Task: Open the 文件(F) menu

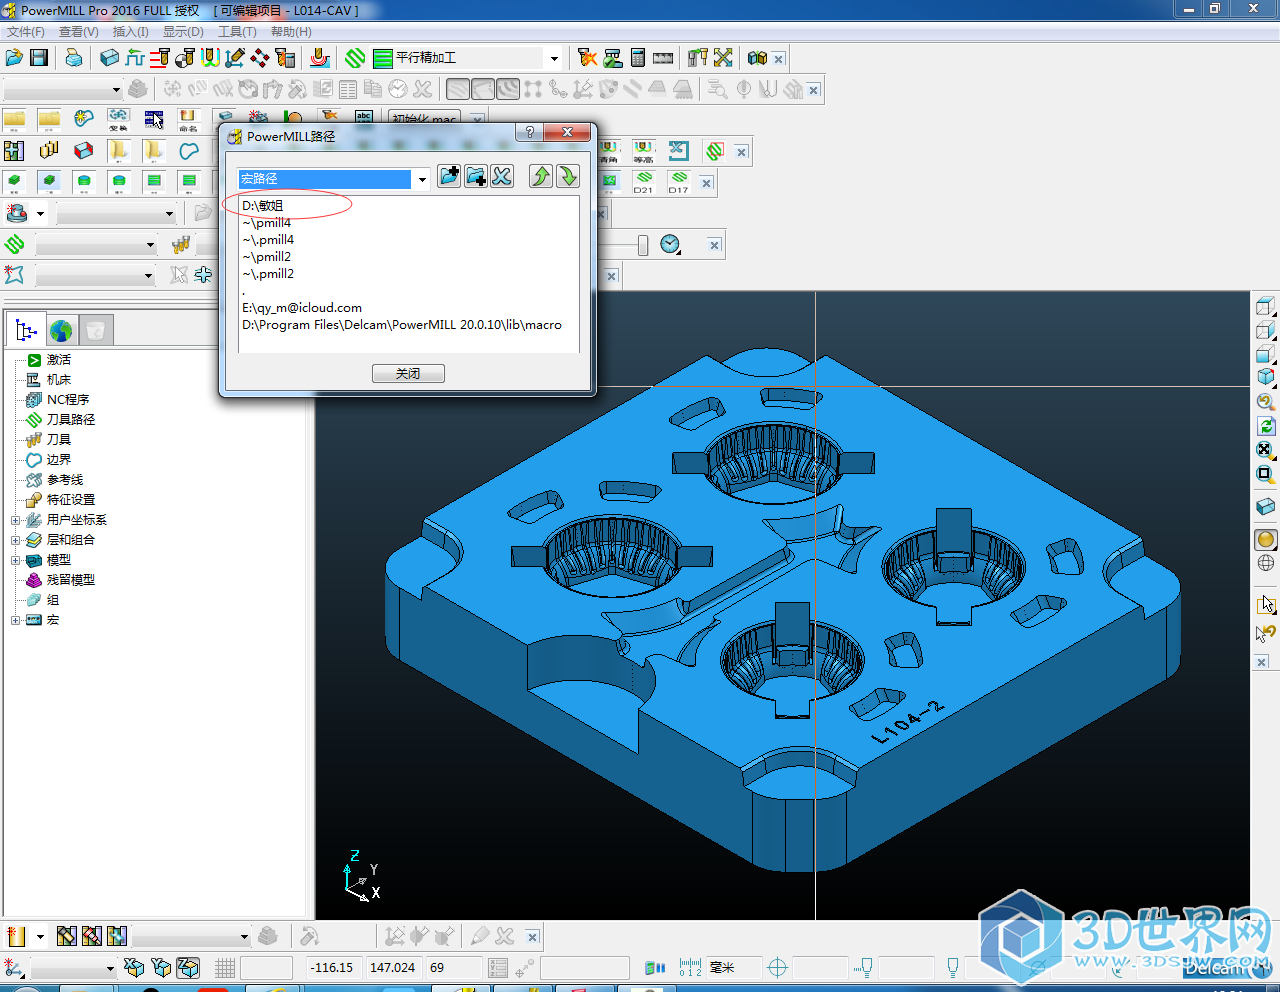Action: click(x=26, y=32)
